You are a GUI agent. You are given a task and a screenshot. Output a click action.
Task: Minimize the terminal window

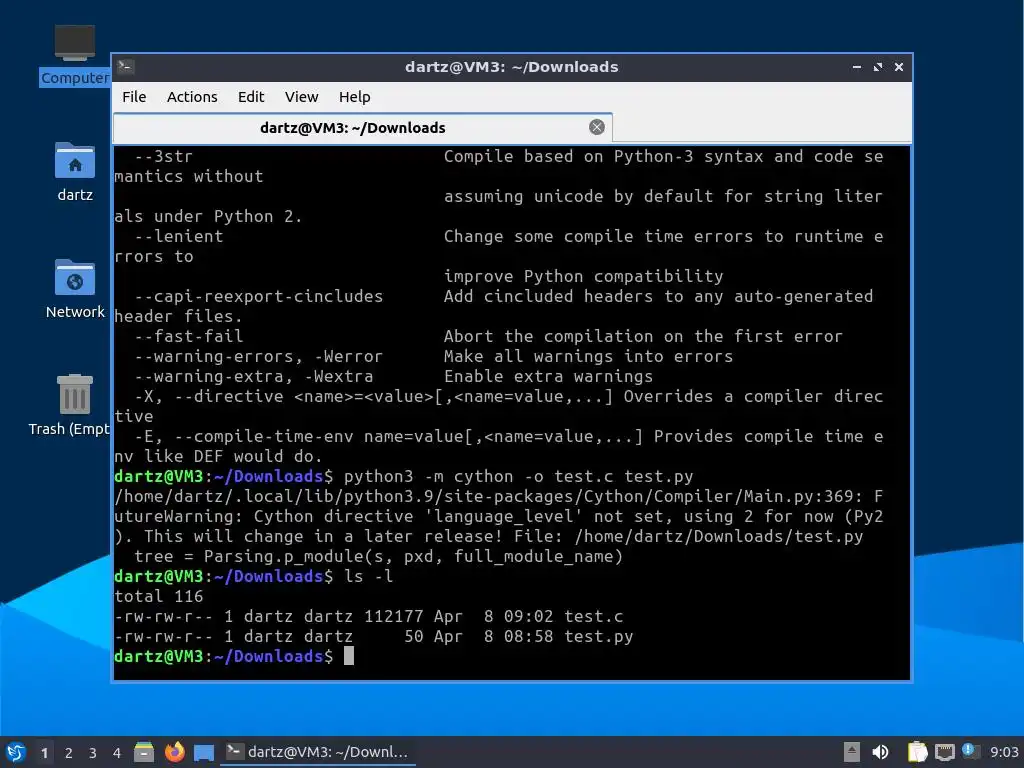click(857, 67)
